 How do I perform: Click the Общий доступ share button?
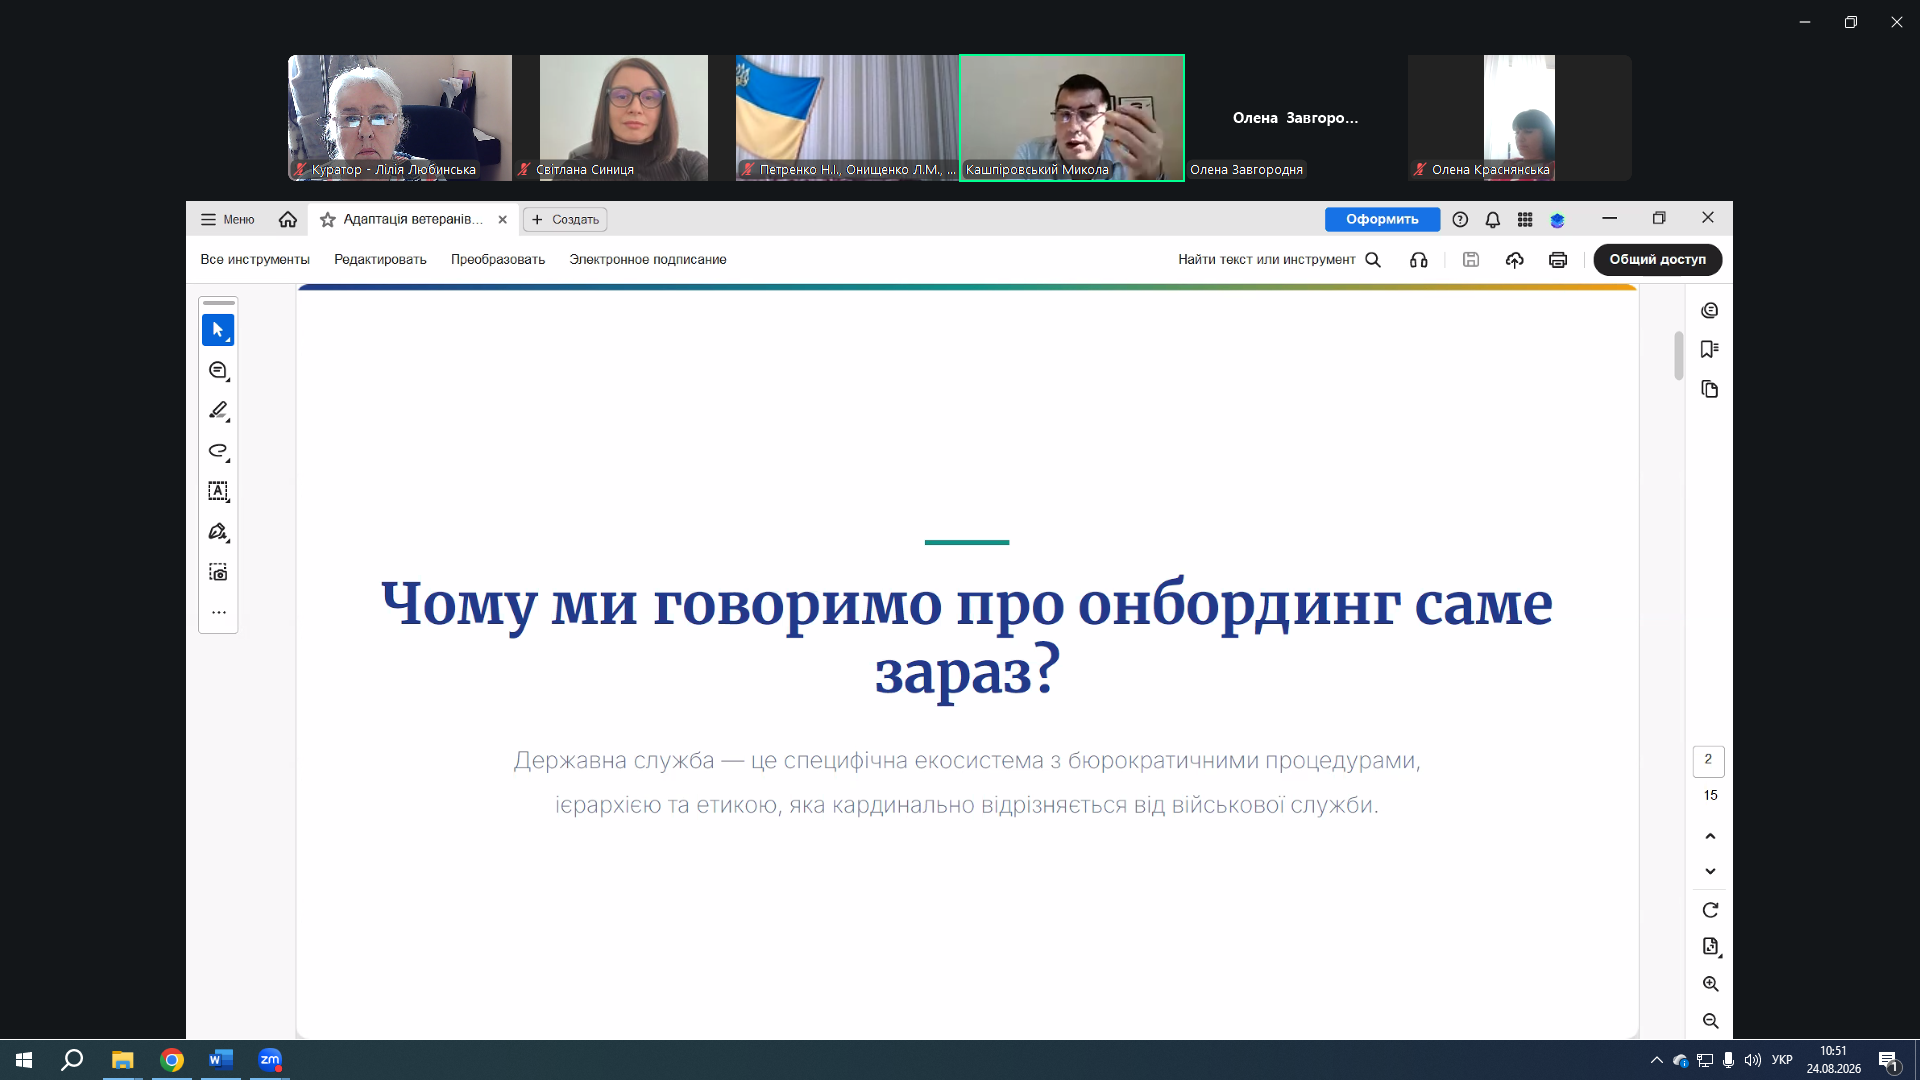pos(1657,259)
